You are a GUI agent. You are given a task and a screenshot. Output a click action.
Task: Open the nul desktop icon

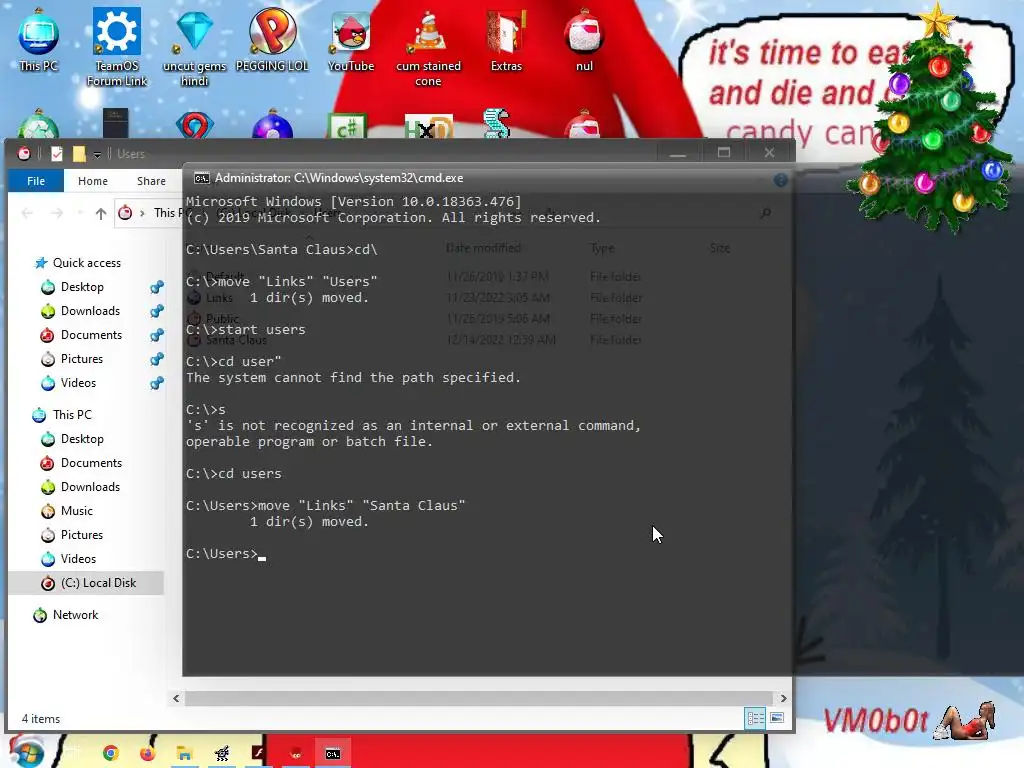584,39
